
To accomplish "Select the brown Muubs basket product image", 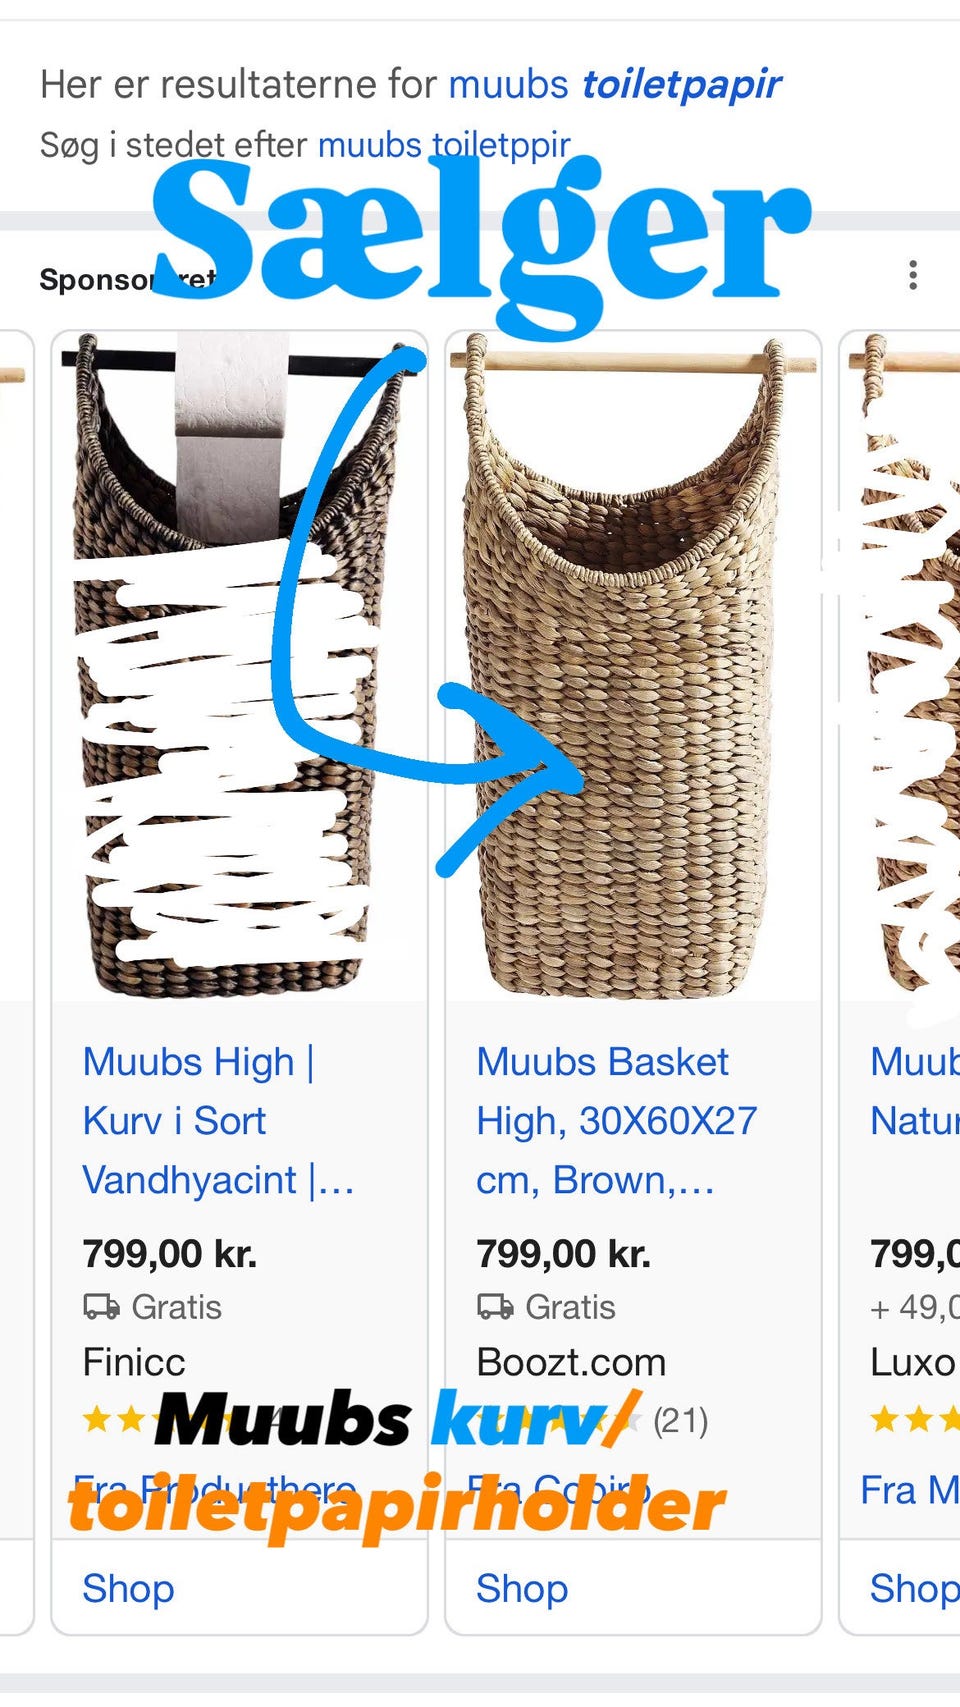I will (x=633, y=666).
